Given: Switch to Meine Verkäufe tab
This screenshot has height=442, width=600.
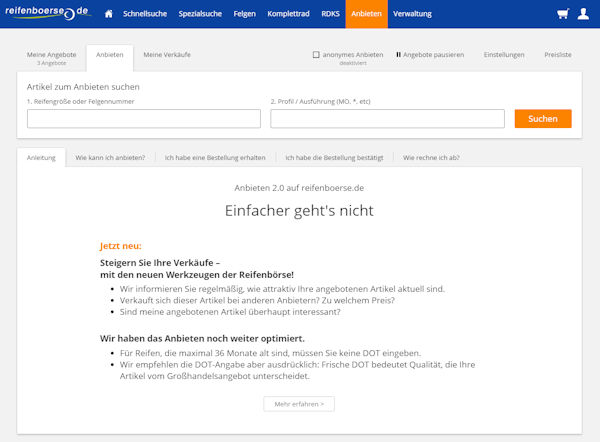Looking at the screenshot, I should (x=167, y=55).
